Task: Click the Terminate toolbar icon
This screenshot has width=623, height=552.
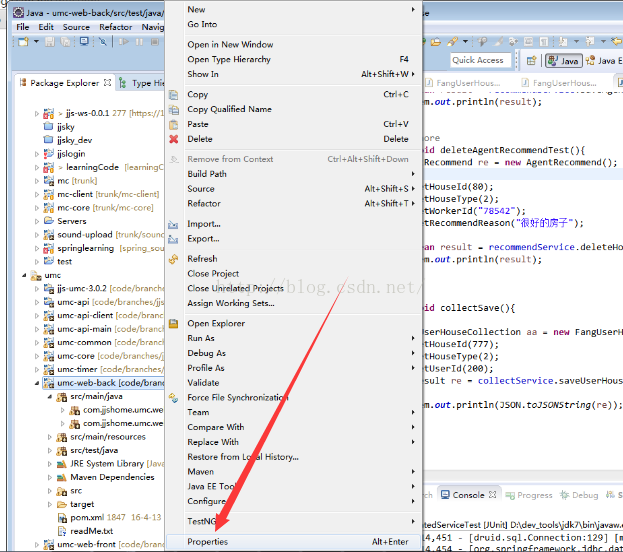Action: point(155,41)
